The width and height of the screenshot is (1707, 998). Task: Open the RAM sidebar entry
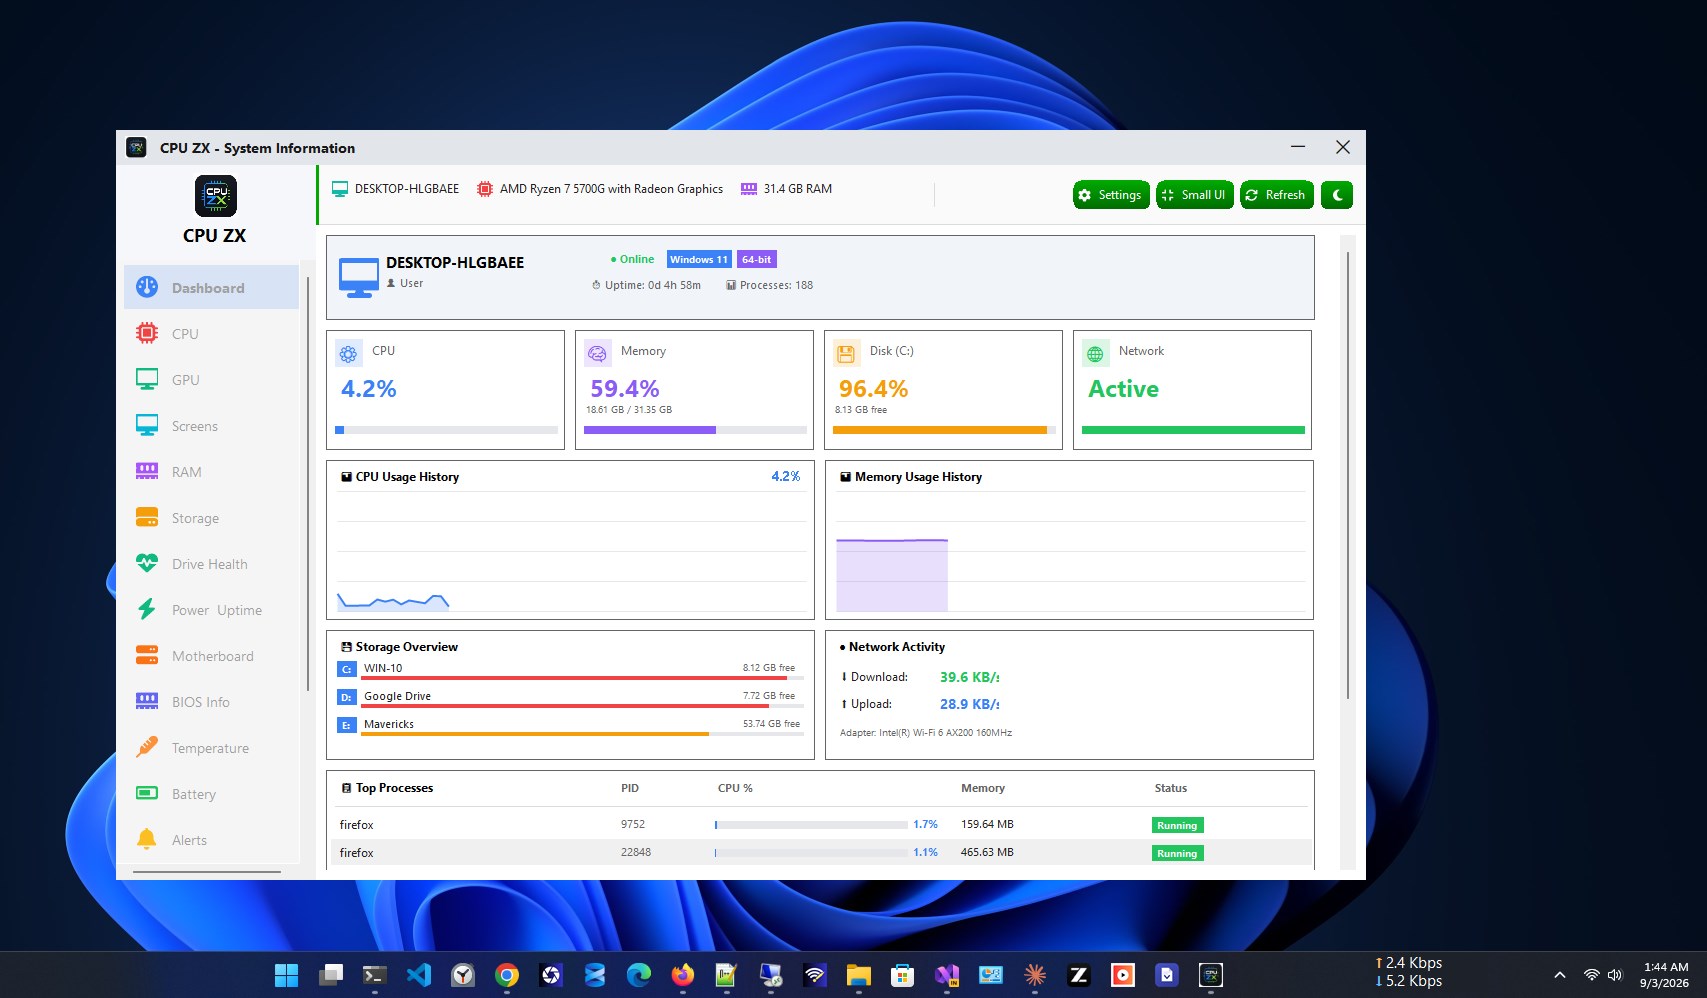tap(211, 472)
